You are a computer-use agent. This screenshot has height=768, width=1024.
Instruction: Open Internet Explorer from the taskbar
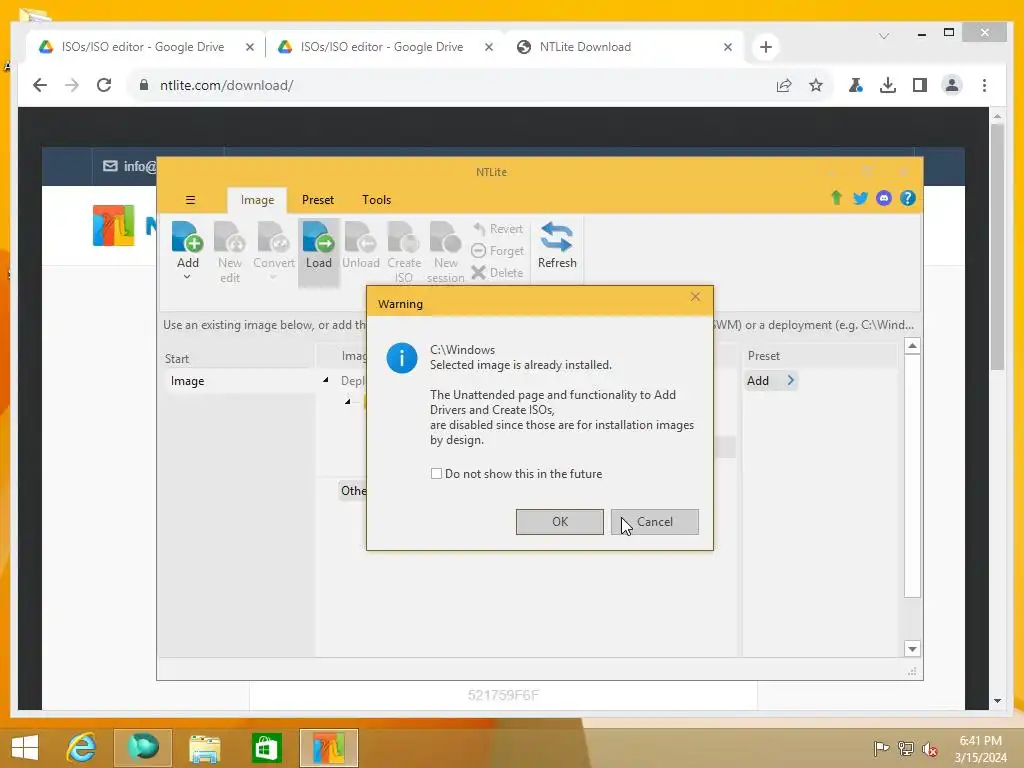click(82, 747)
